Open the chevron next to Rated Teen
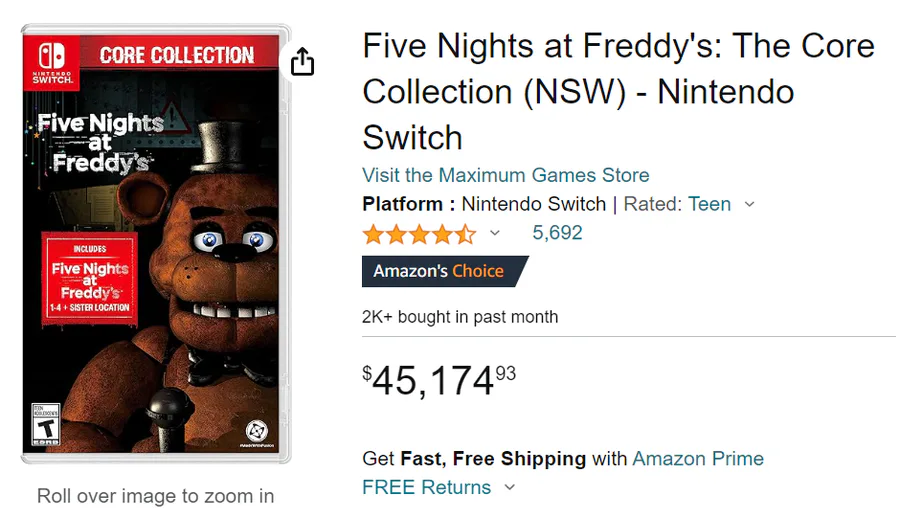 (x=750, y=204)
